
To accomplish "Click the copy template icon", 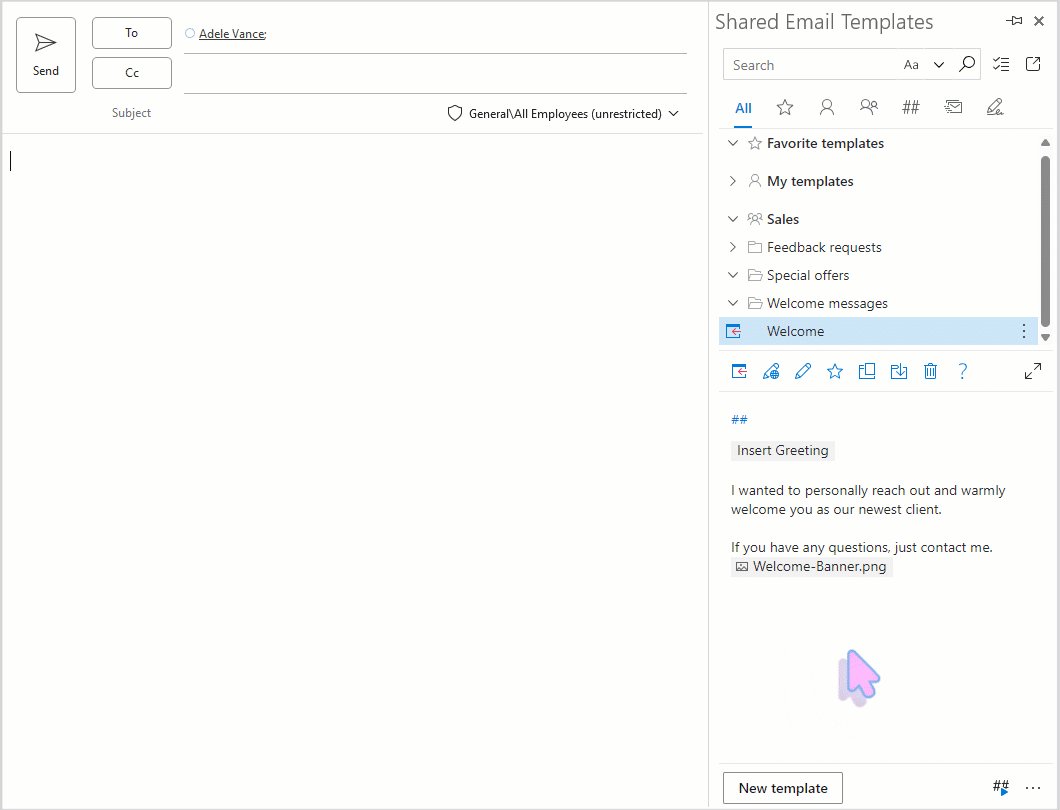I will pos(867,371).
